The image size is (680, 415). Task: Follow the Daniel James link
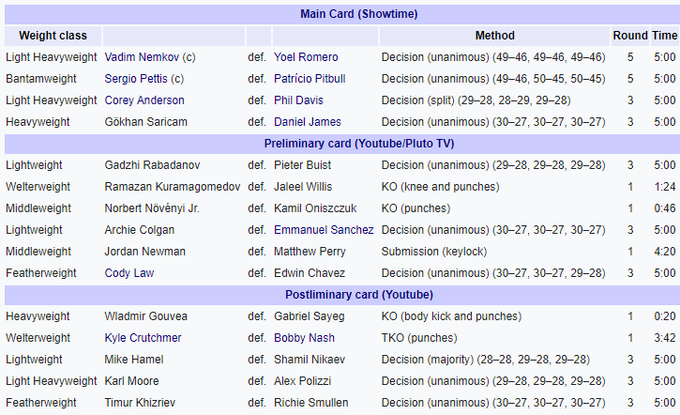[307, 122]
